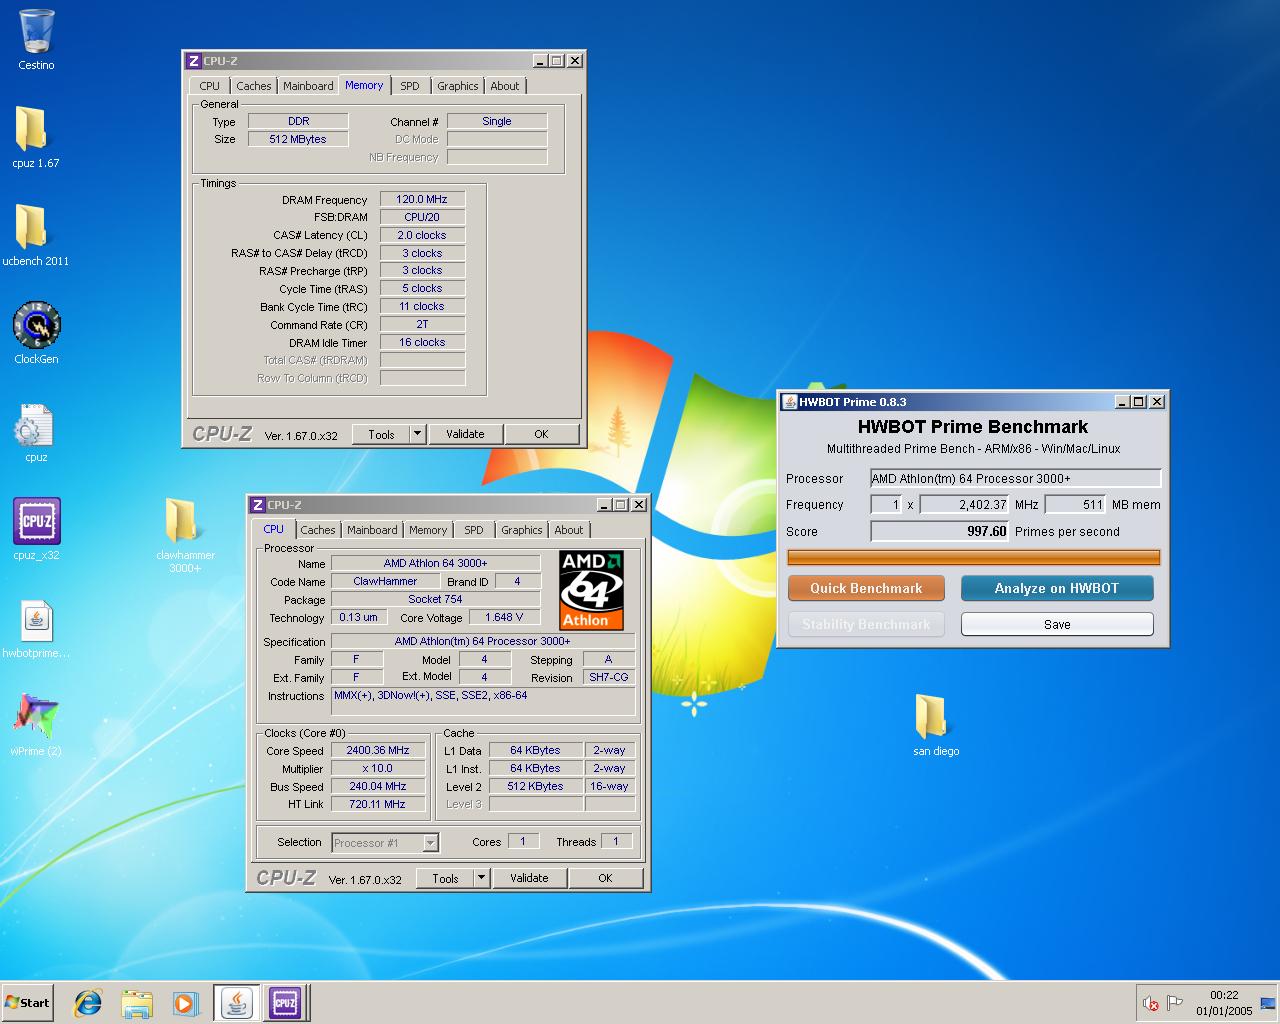Save the HWBOT Prime result
1280x1024 pixels.
click(x=1057, y=624)
